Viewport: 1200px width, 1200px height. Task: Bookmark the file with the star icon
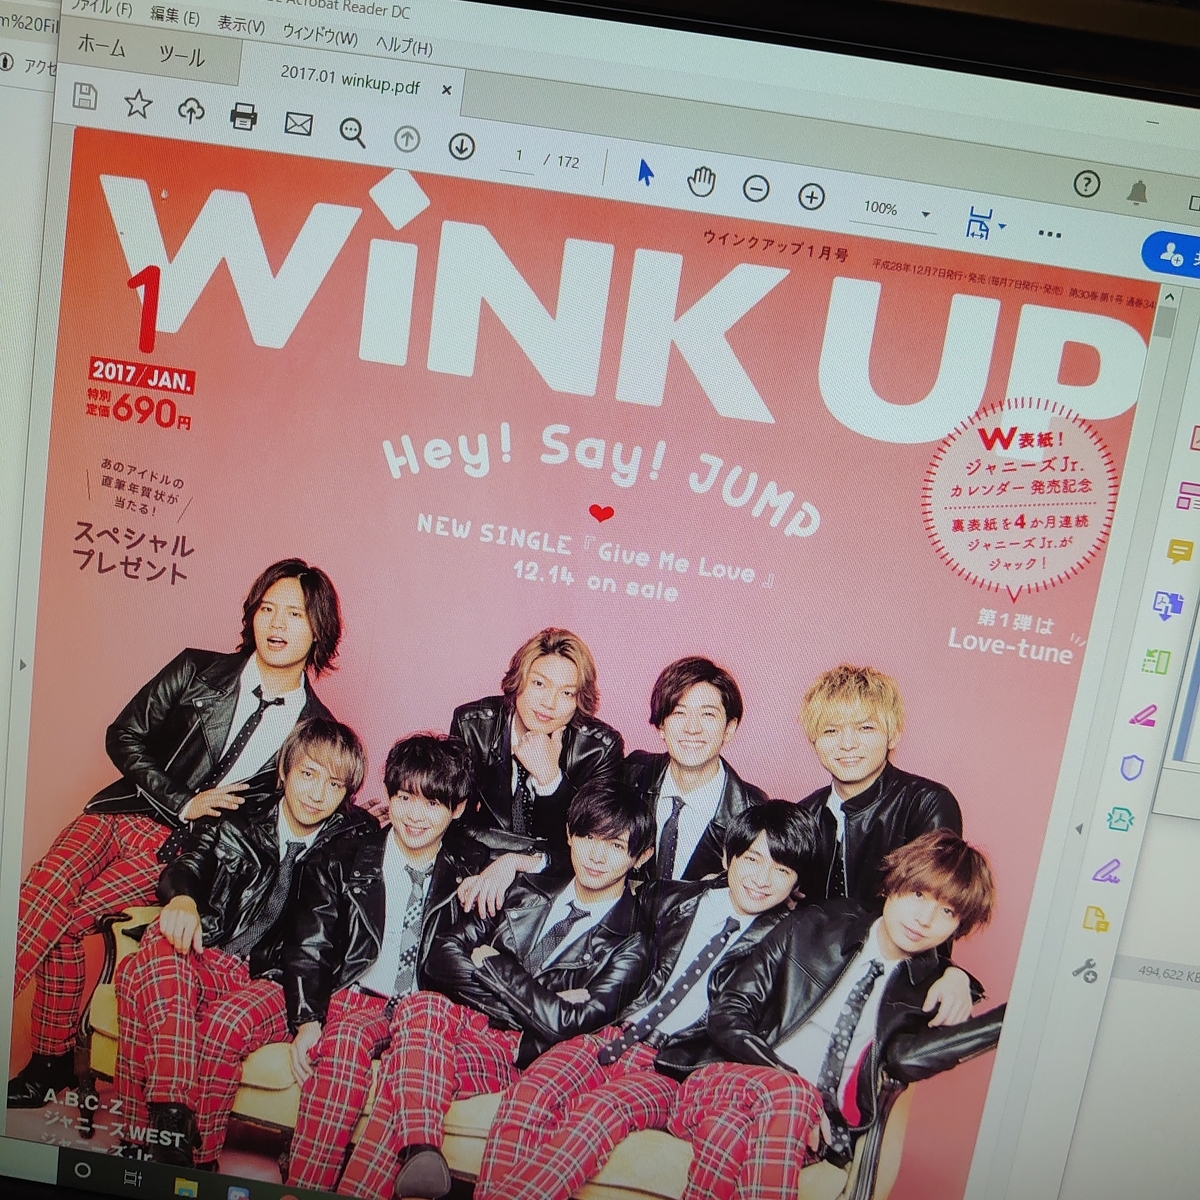138,104
